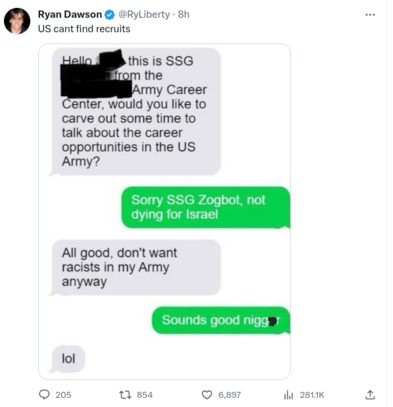Click the Ryan Dawson display name
Viewport: 393px width, 407px height.
click(x=70, y=14)
